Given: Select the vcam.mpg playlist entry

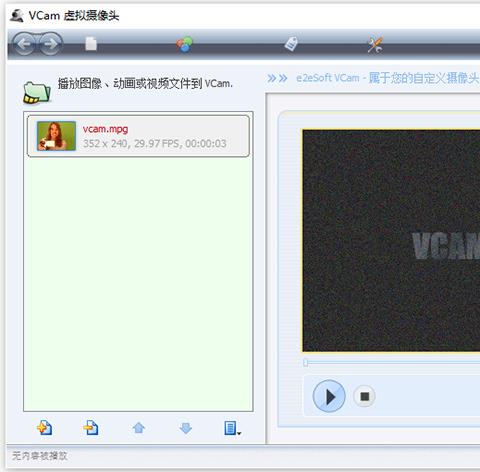Looking at the screenshot, I should (138, 136).
